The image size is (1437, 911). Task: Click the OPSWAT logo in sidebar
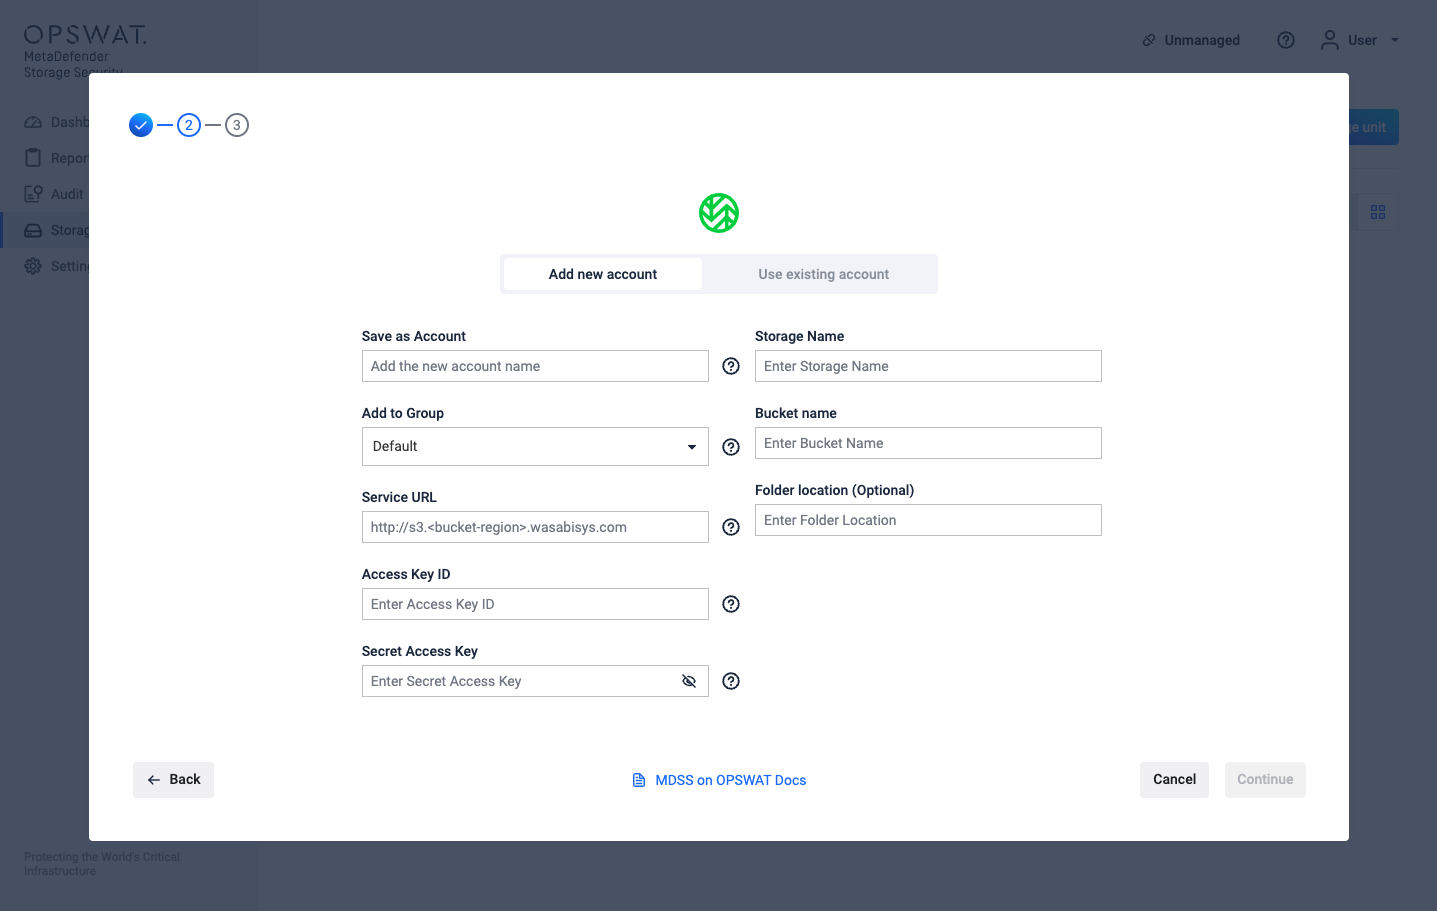pos(85,35)
